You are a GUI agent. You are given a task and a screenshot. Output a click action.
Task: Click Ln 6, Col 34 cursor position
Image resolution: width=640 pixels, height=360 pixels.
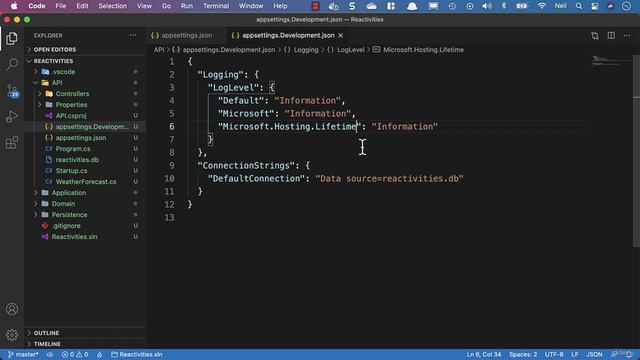484,354
